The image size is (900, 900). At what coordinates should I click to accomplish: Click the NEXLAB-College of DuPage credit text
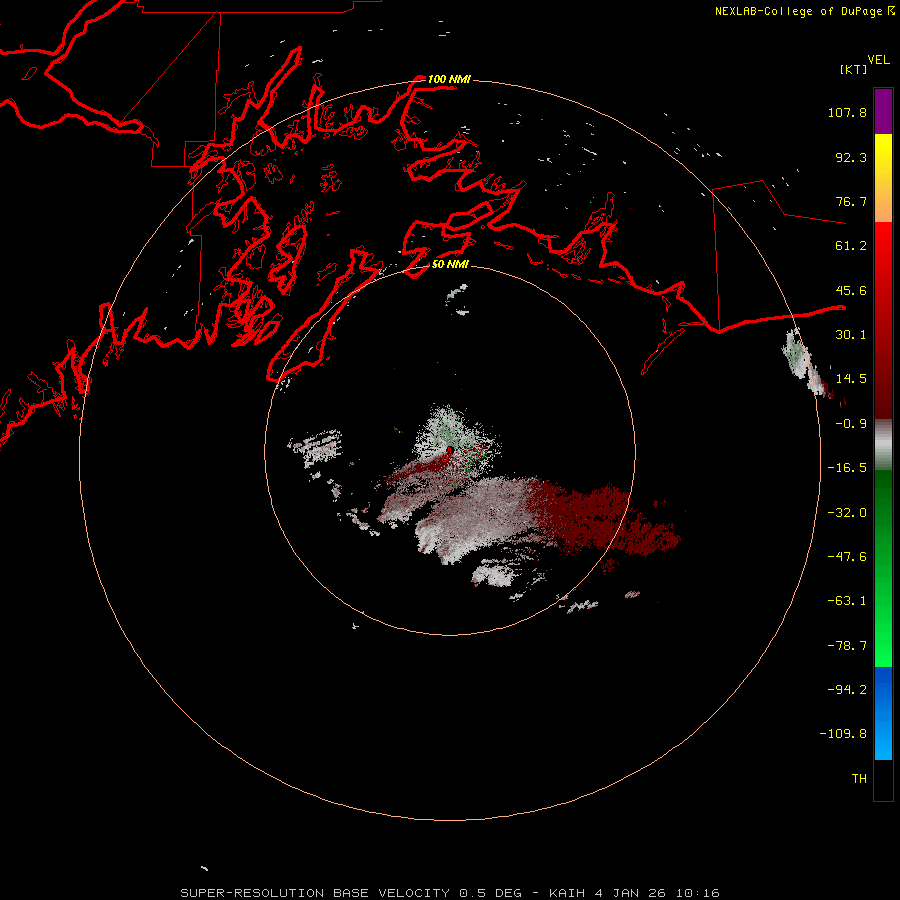pyautogui.click(x=799, y=11)
